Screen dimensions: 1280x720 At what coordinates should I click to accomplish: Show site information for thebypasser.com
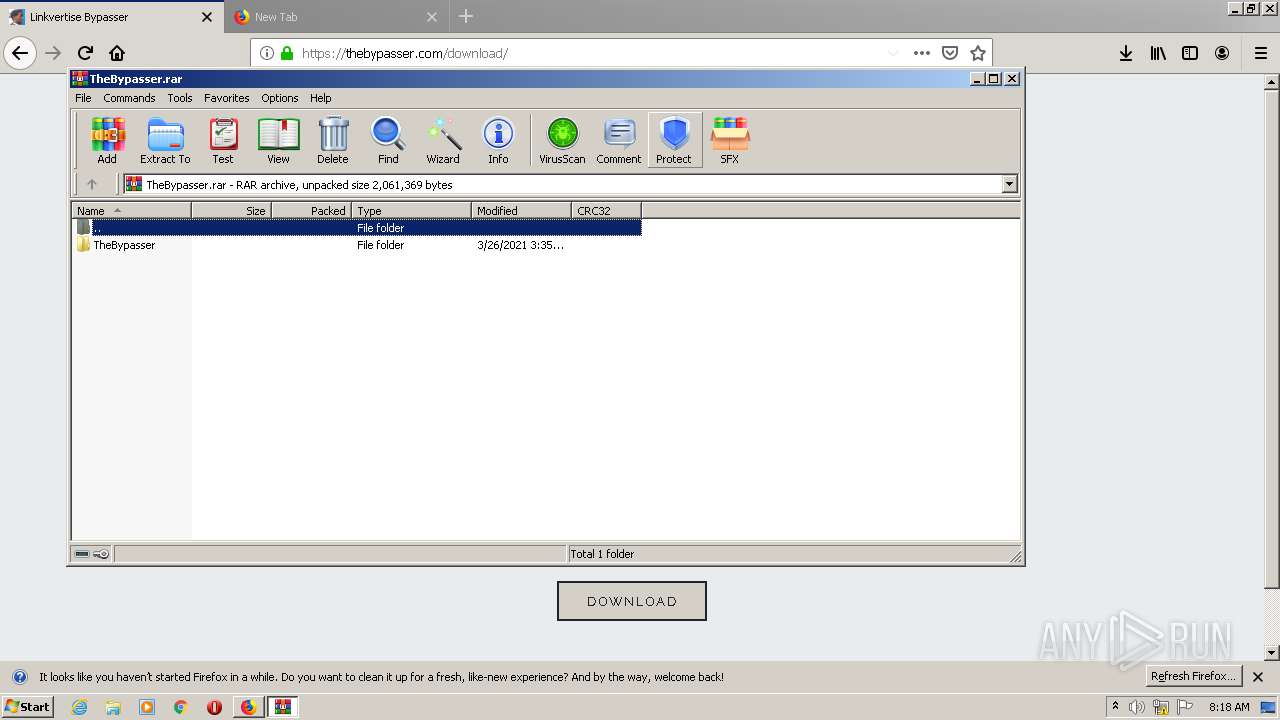coord(267,53)
